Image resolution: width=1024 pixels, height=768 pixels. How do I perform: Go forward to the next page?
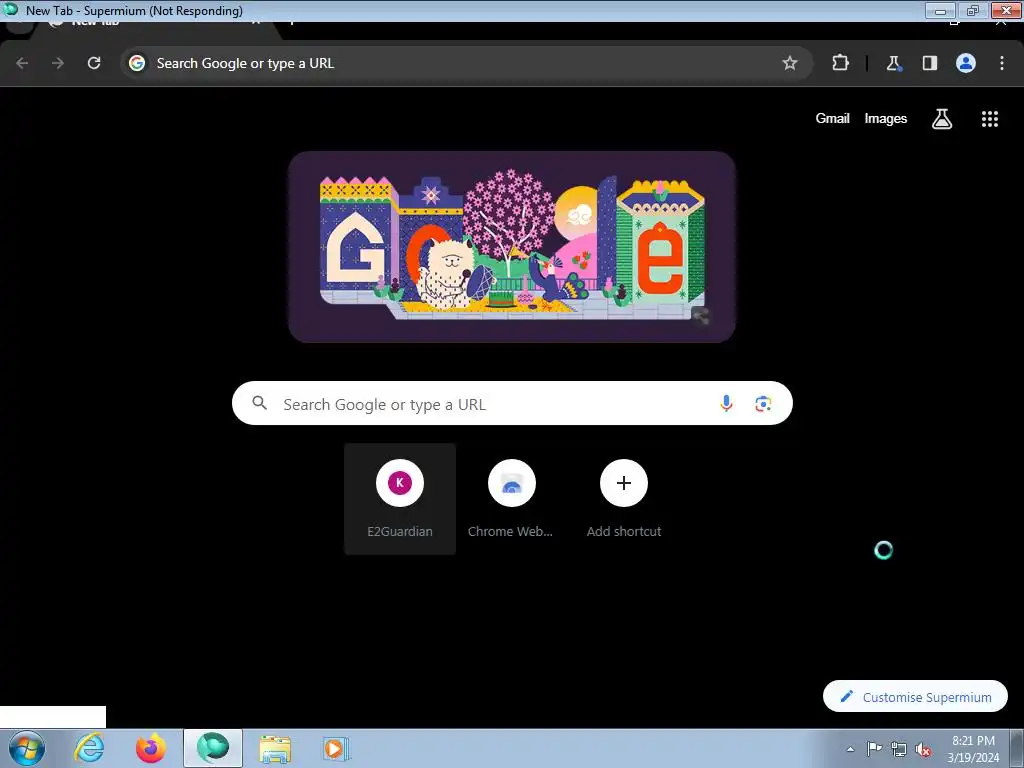(x=58, y=63)
